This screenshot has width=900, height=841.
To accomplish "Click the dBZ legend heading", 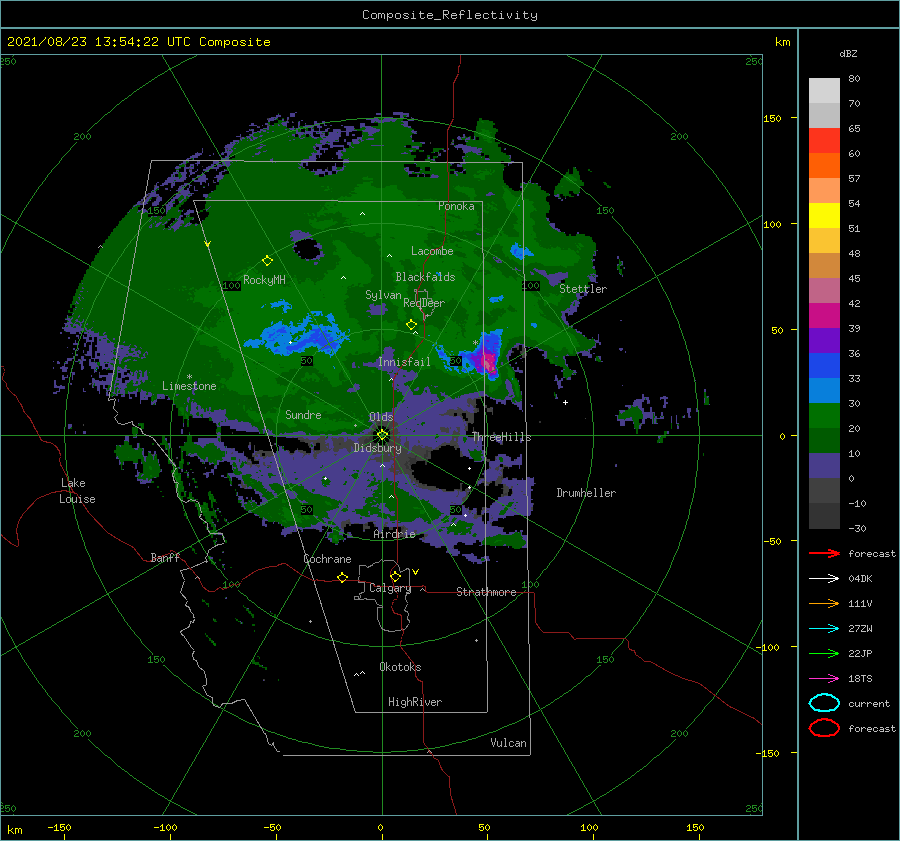I will [x=848, y=53].
